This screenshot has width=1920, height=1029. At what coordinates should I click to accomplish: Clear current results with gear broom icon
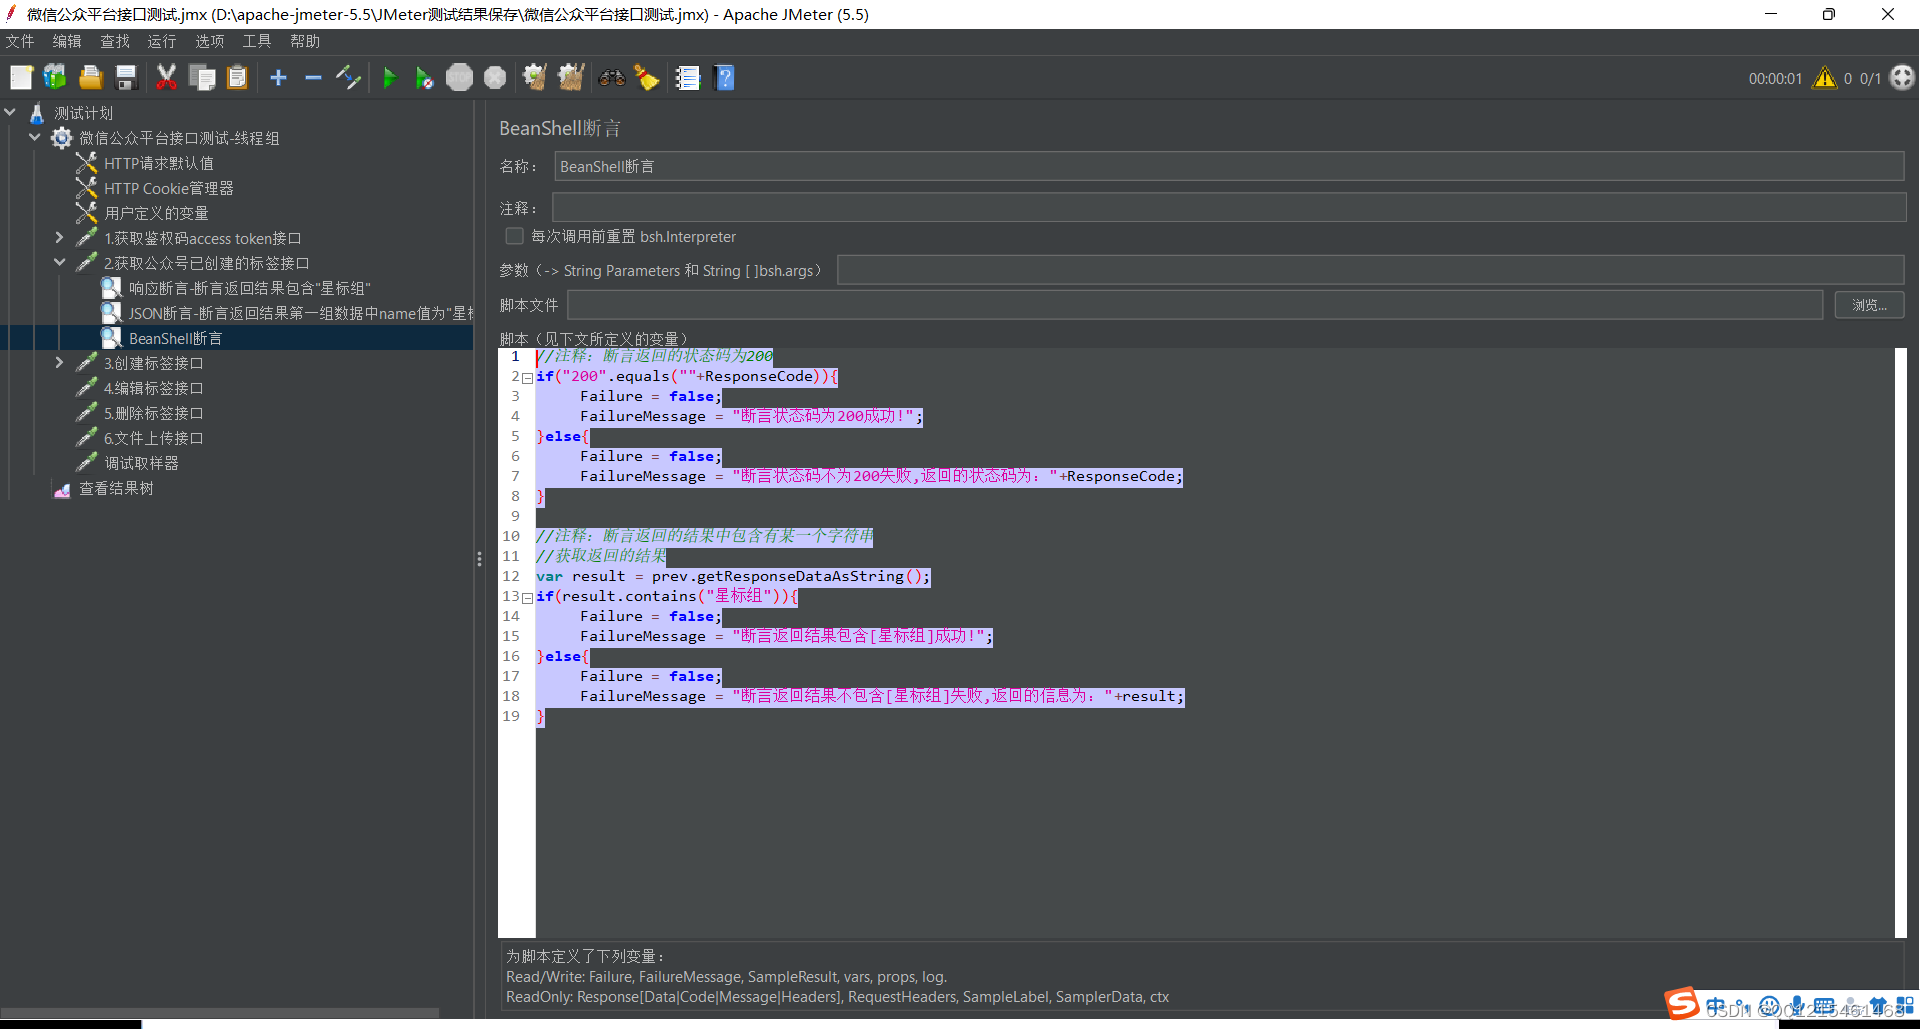[x=535, y=78]
